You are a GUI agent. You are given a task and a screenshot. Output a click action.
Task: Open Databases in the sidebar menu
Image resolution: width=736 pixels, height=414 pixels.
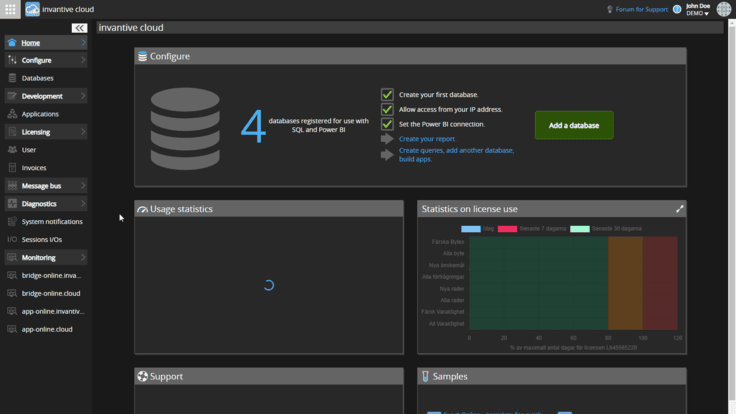(38, 78)
